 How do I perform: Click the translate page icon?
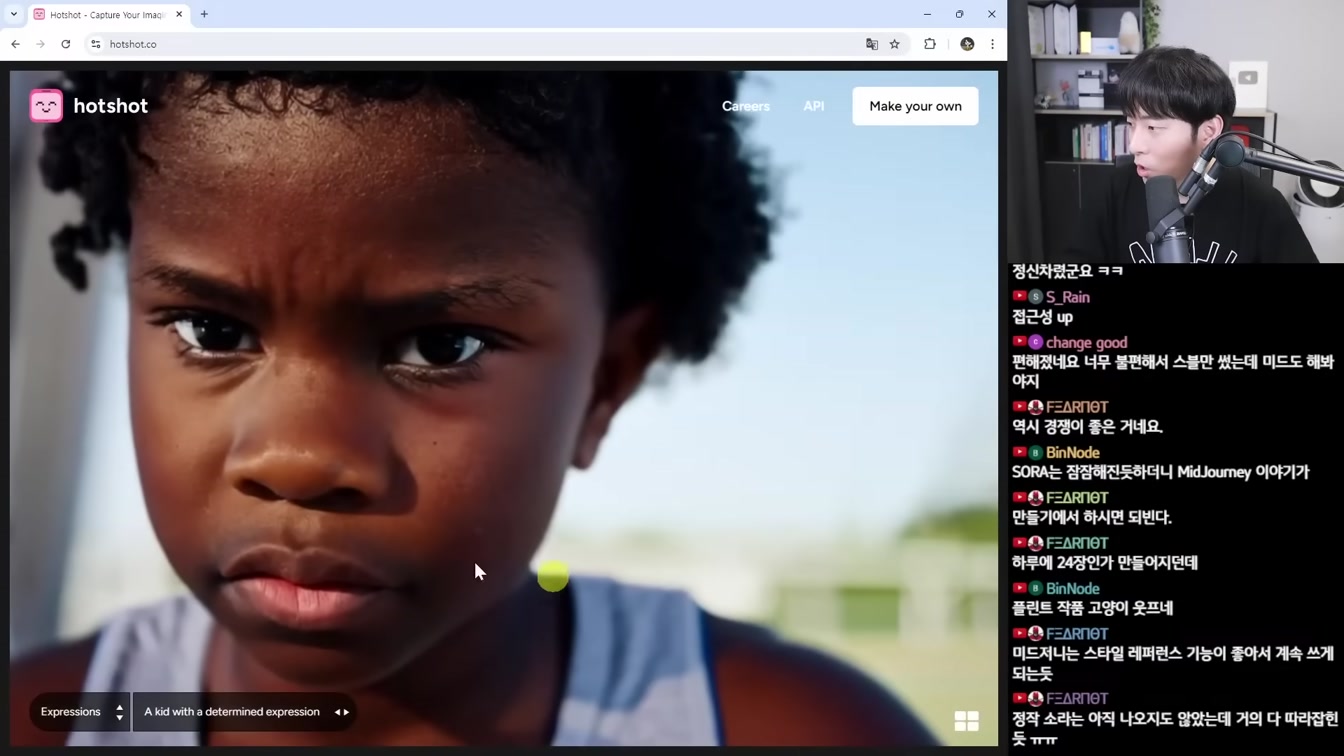872,44
